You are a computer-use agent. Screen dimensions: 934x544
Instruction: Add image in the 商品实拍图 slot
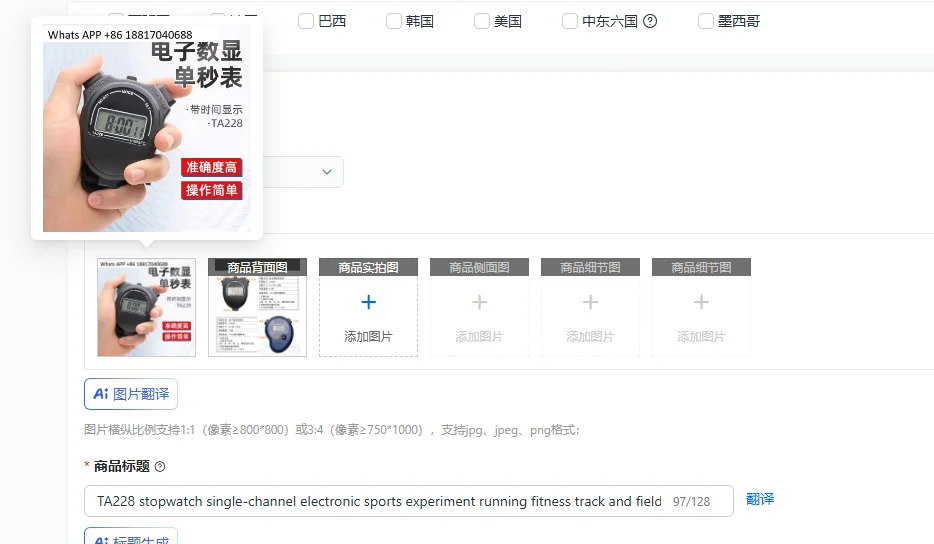(368, 307)
